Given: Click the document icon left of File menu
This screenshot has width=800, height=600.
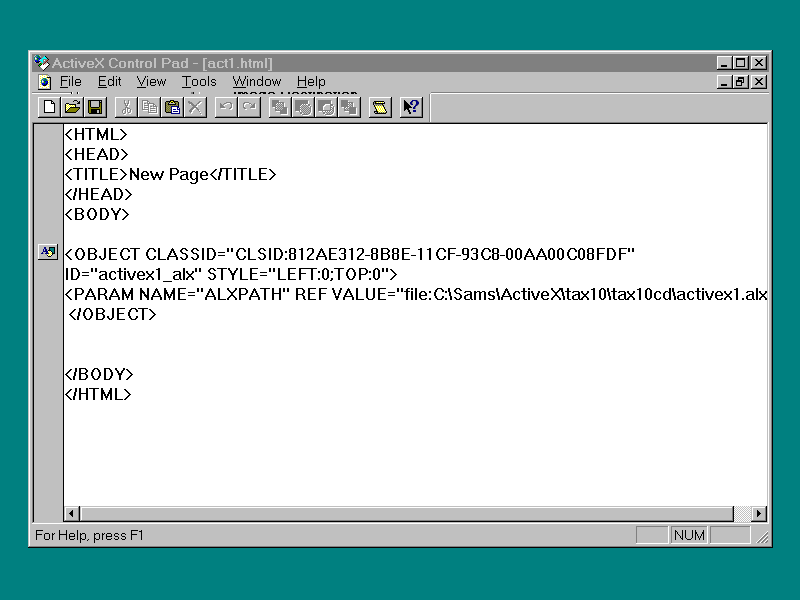Looking at the screenshot, I should 44,82.
